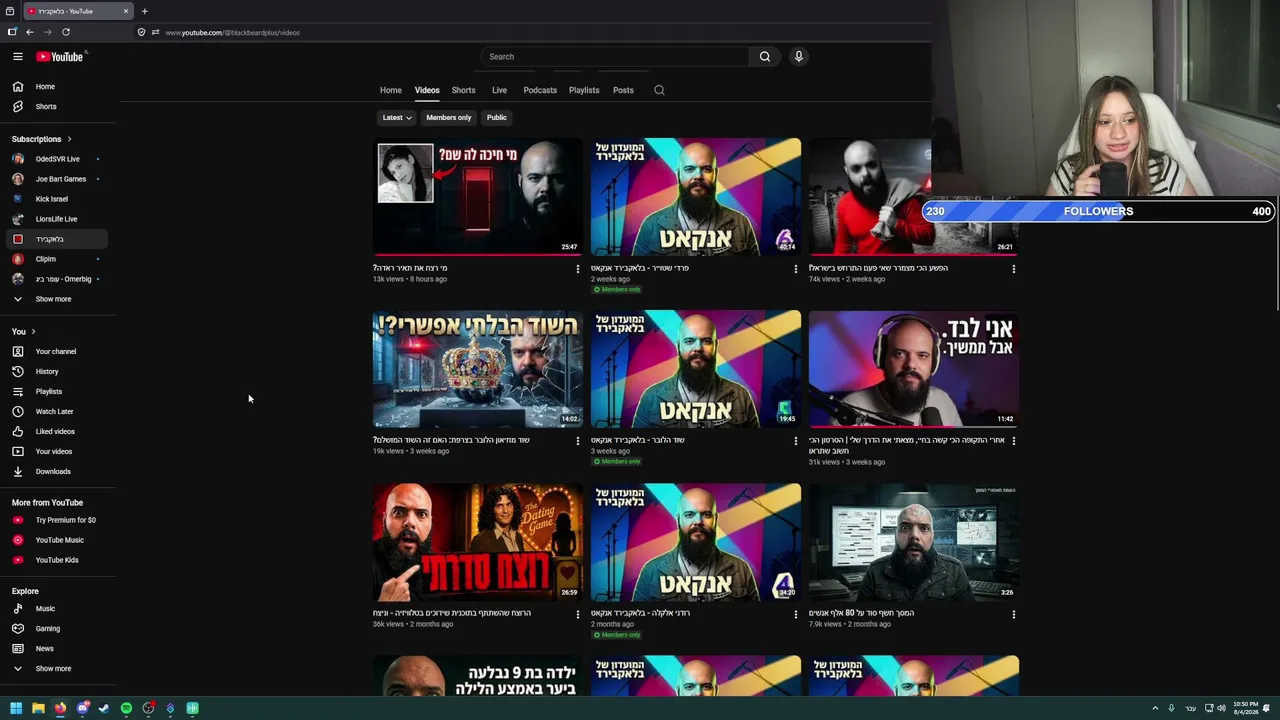This screenshot has width=1280, height=720.
Task: Open Playlists in the You section
Action: 58,392
